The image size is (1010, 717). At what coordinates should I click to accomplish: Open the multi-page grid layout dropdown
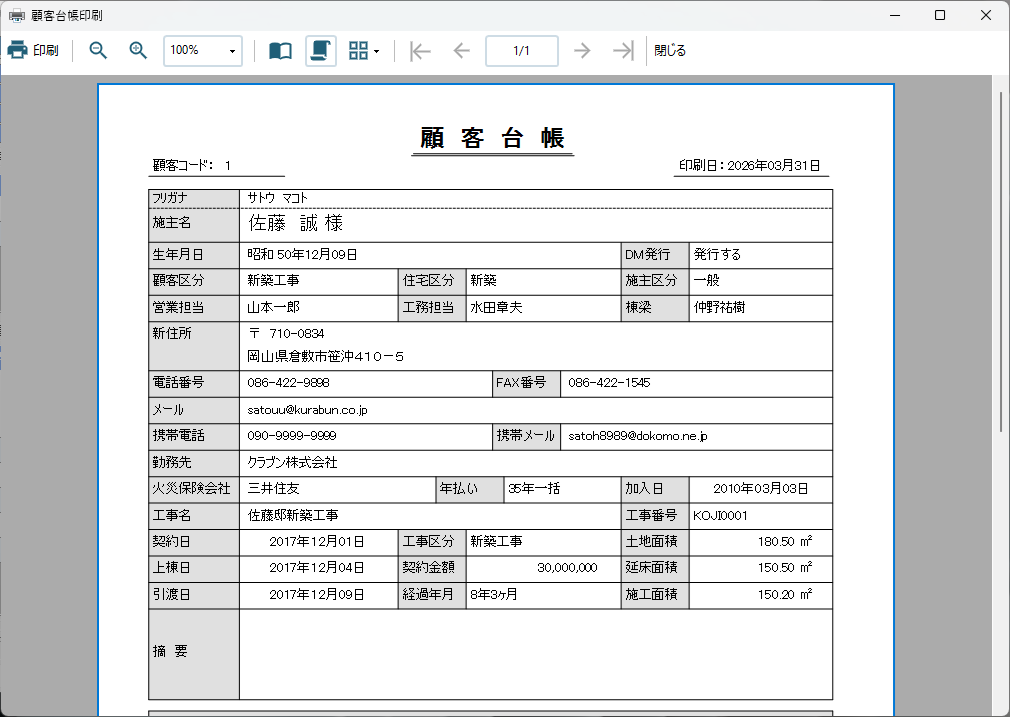point(364,50)
